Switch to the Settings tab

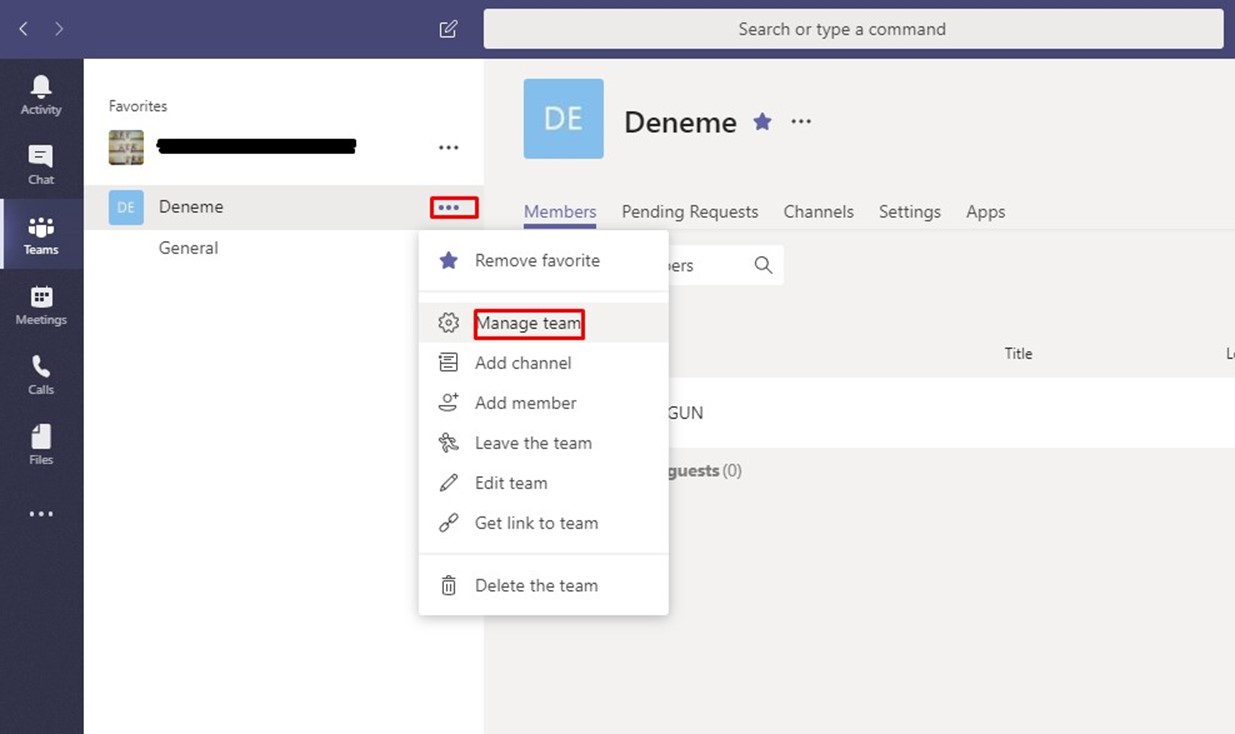910,212
